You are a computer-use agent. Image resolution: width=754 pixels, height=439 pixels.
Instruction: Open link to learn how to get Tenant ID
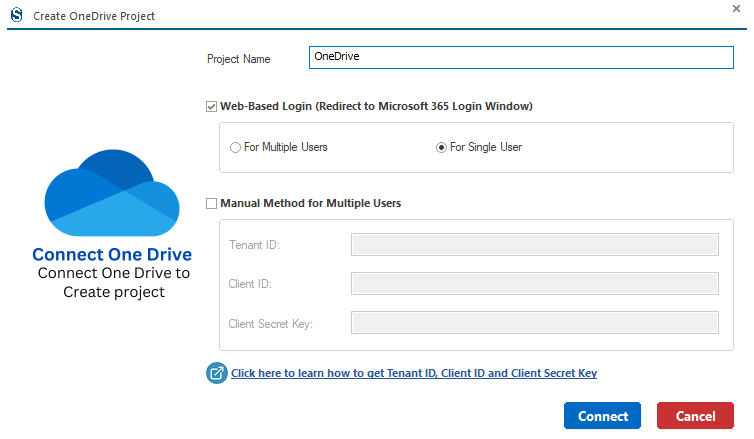[x=414, y=373]
